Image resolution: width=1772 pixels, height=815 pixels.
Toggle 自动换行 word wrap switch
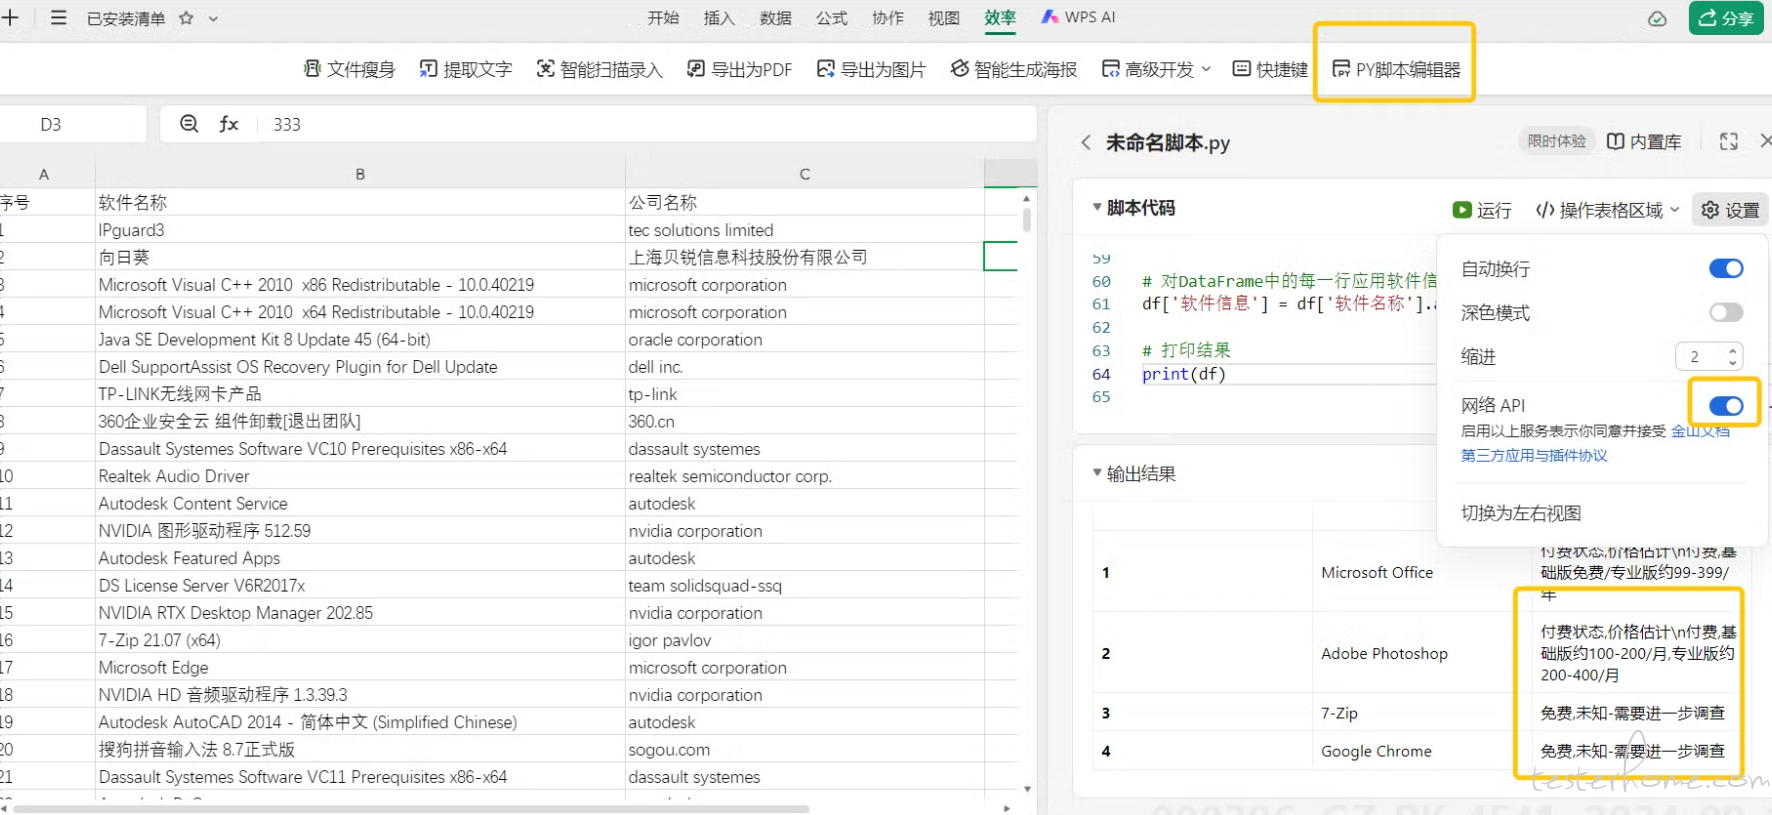click(1726, 268)
